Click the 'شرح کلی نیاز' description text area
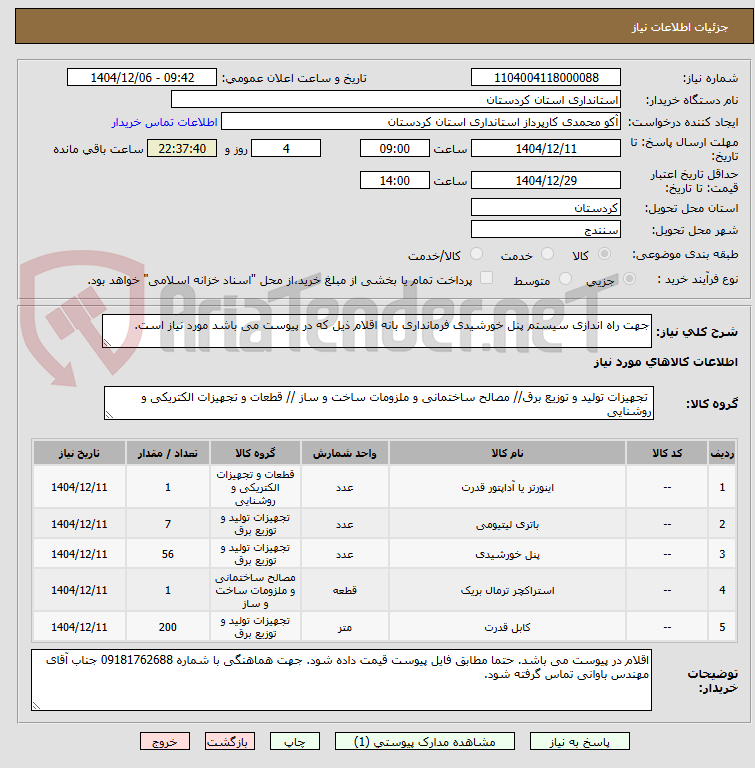The height and width of the screenshot is (768, 755). [377, 331]
